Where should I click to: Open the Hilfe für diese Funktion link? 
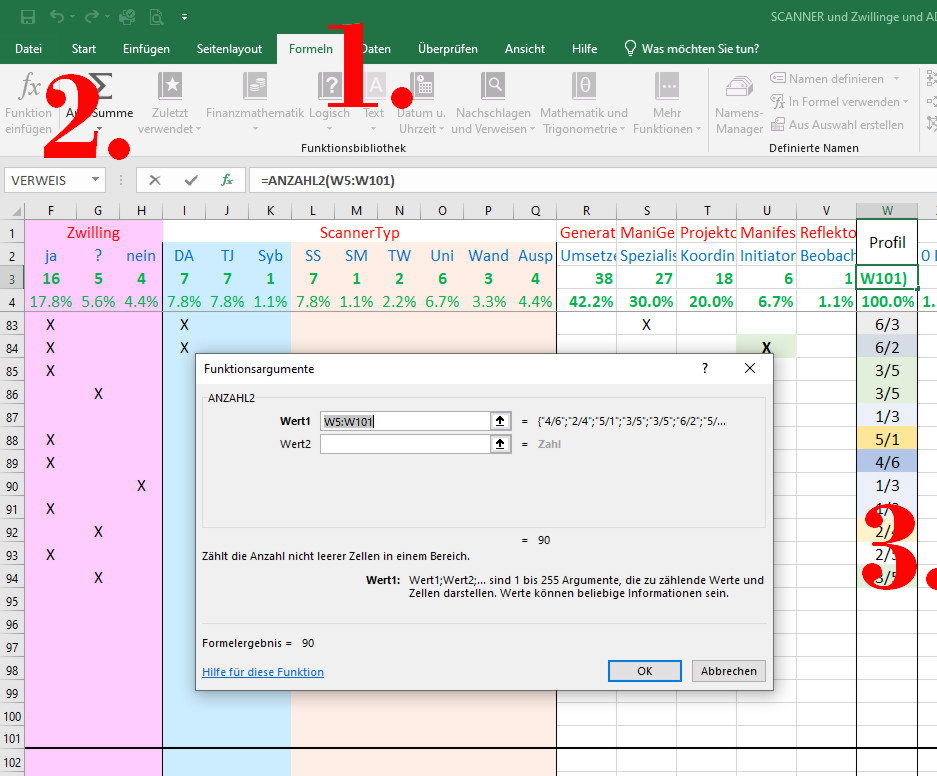tap(263, 672)
